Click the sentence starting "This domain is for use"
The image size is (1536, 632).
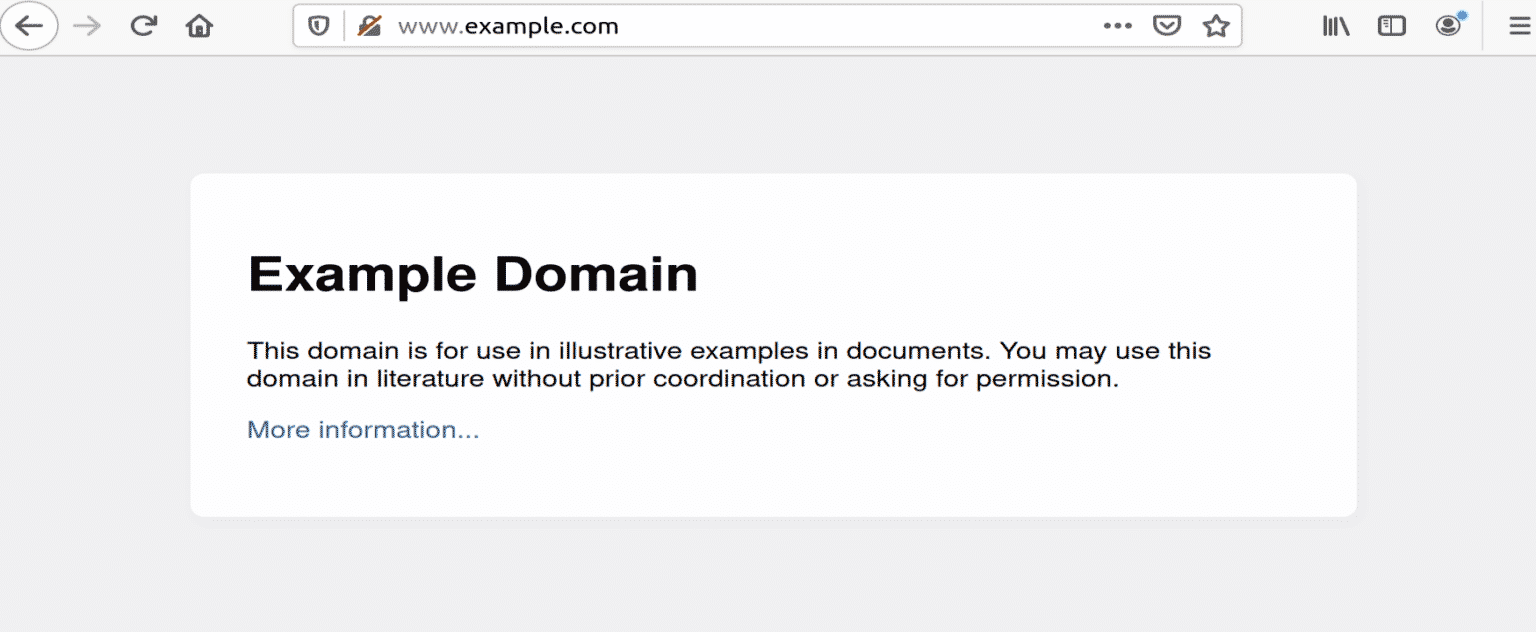tap(620, 352)
